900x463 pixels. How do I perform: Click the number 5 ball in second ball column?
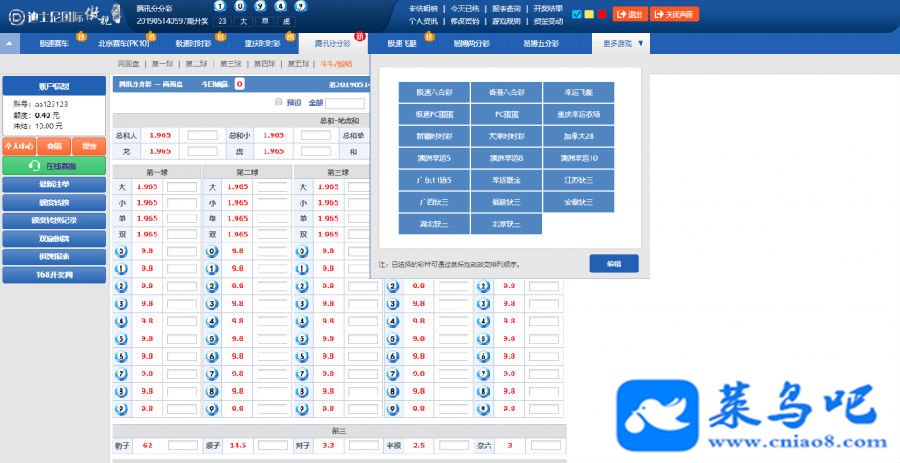coord(212,339)
